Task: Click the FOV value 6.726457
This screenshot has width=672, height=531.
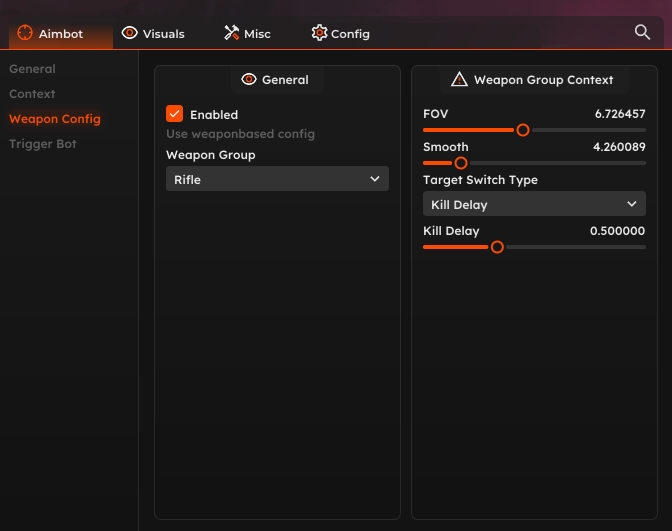Action: 619,114
